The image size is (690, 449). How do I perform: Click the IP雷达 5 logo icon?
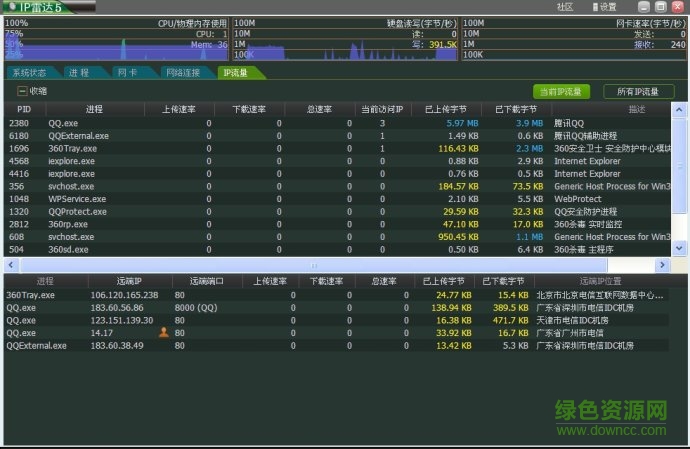pos(11,6)
